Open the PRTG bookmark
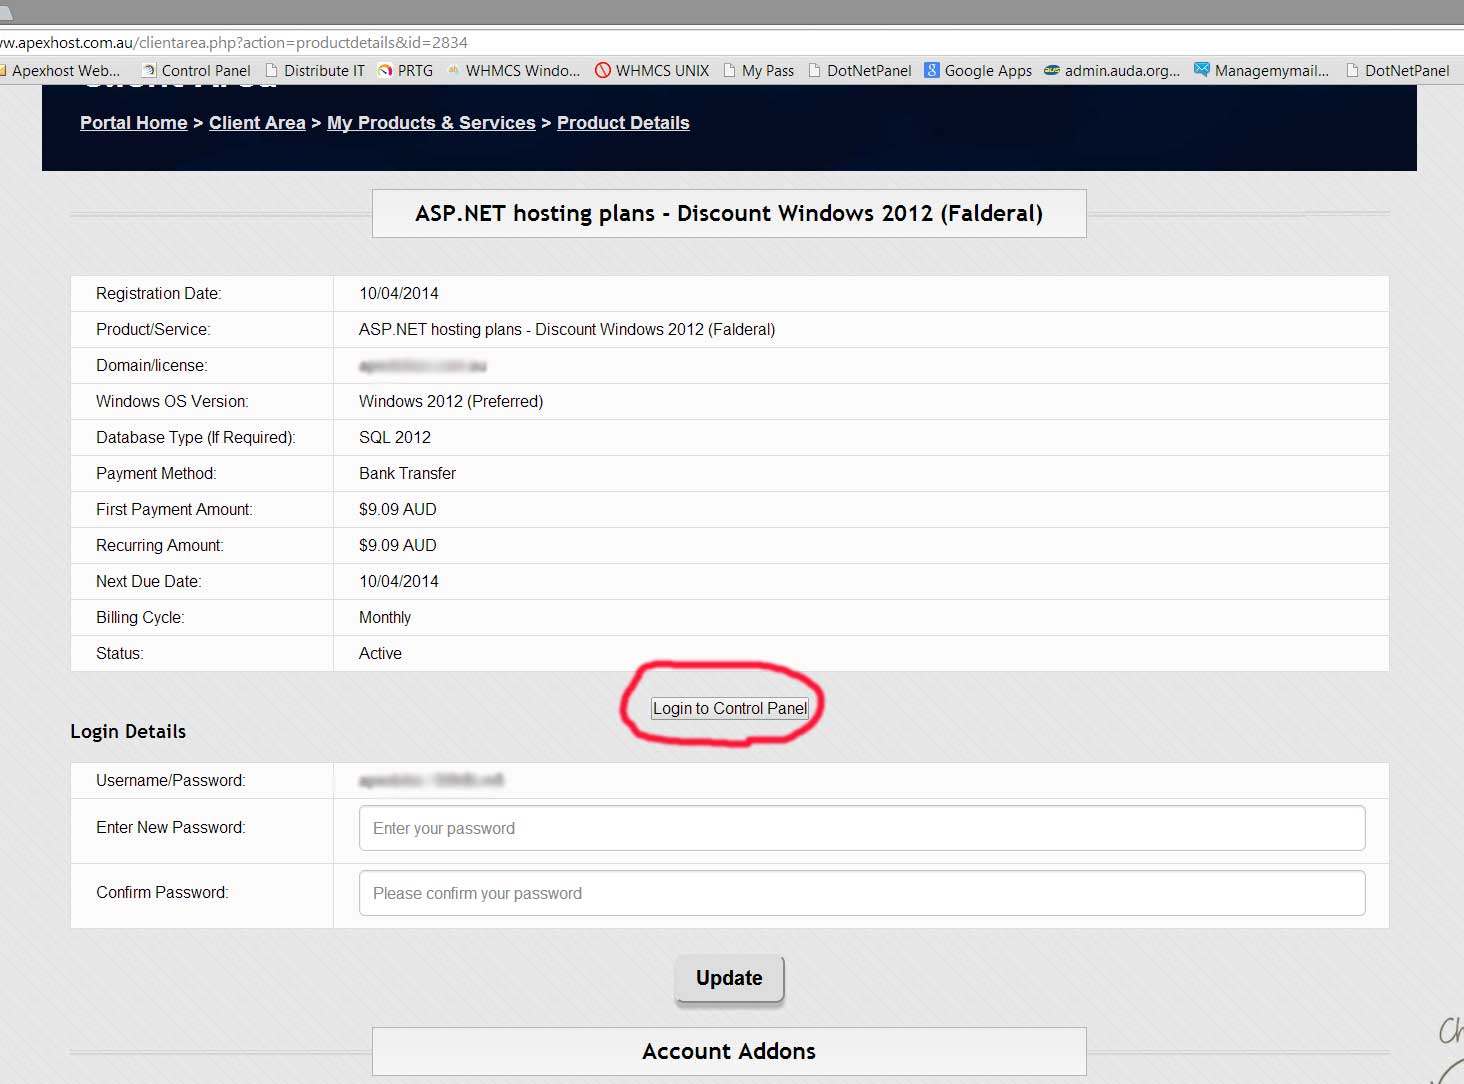This screenshot has height=1084, width=1464. tap(405, 71)
